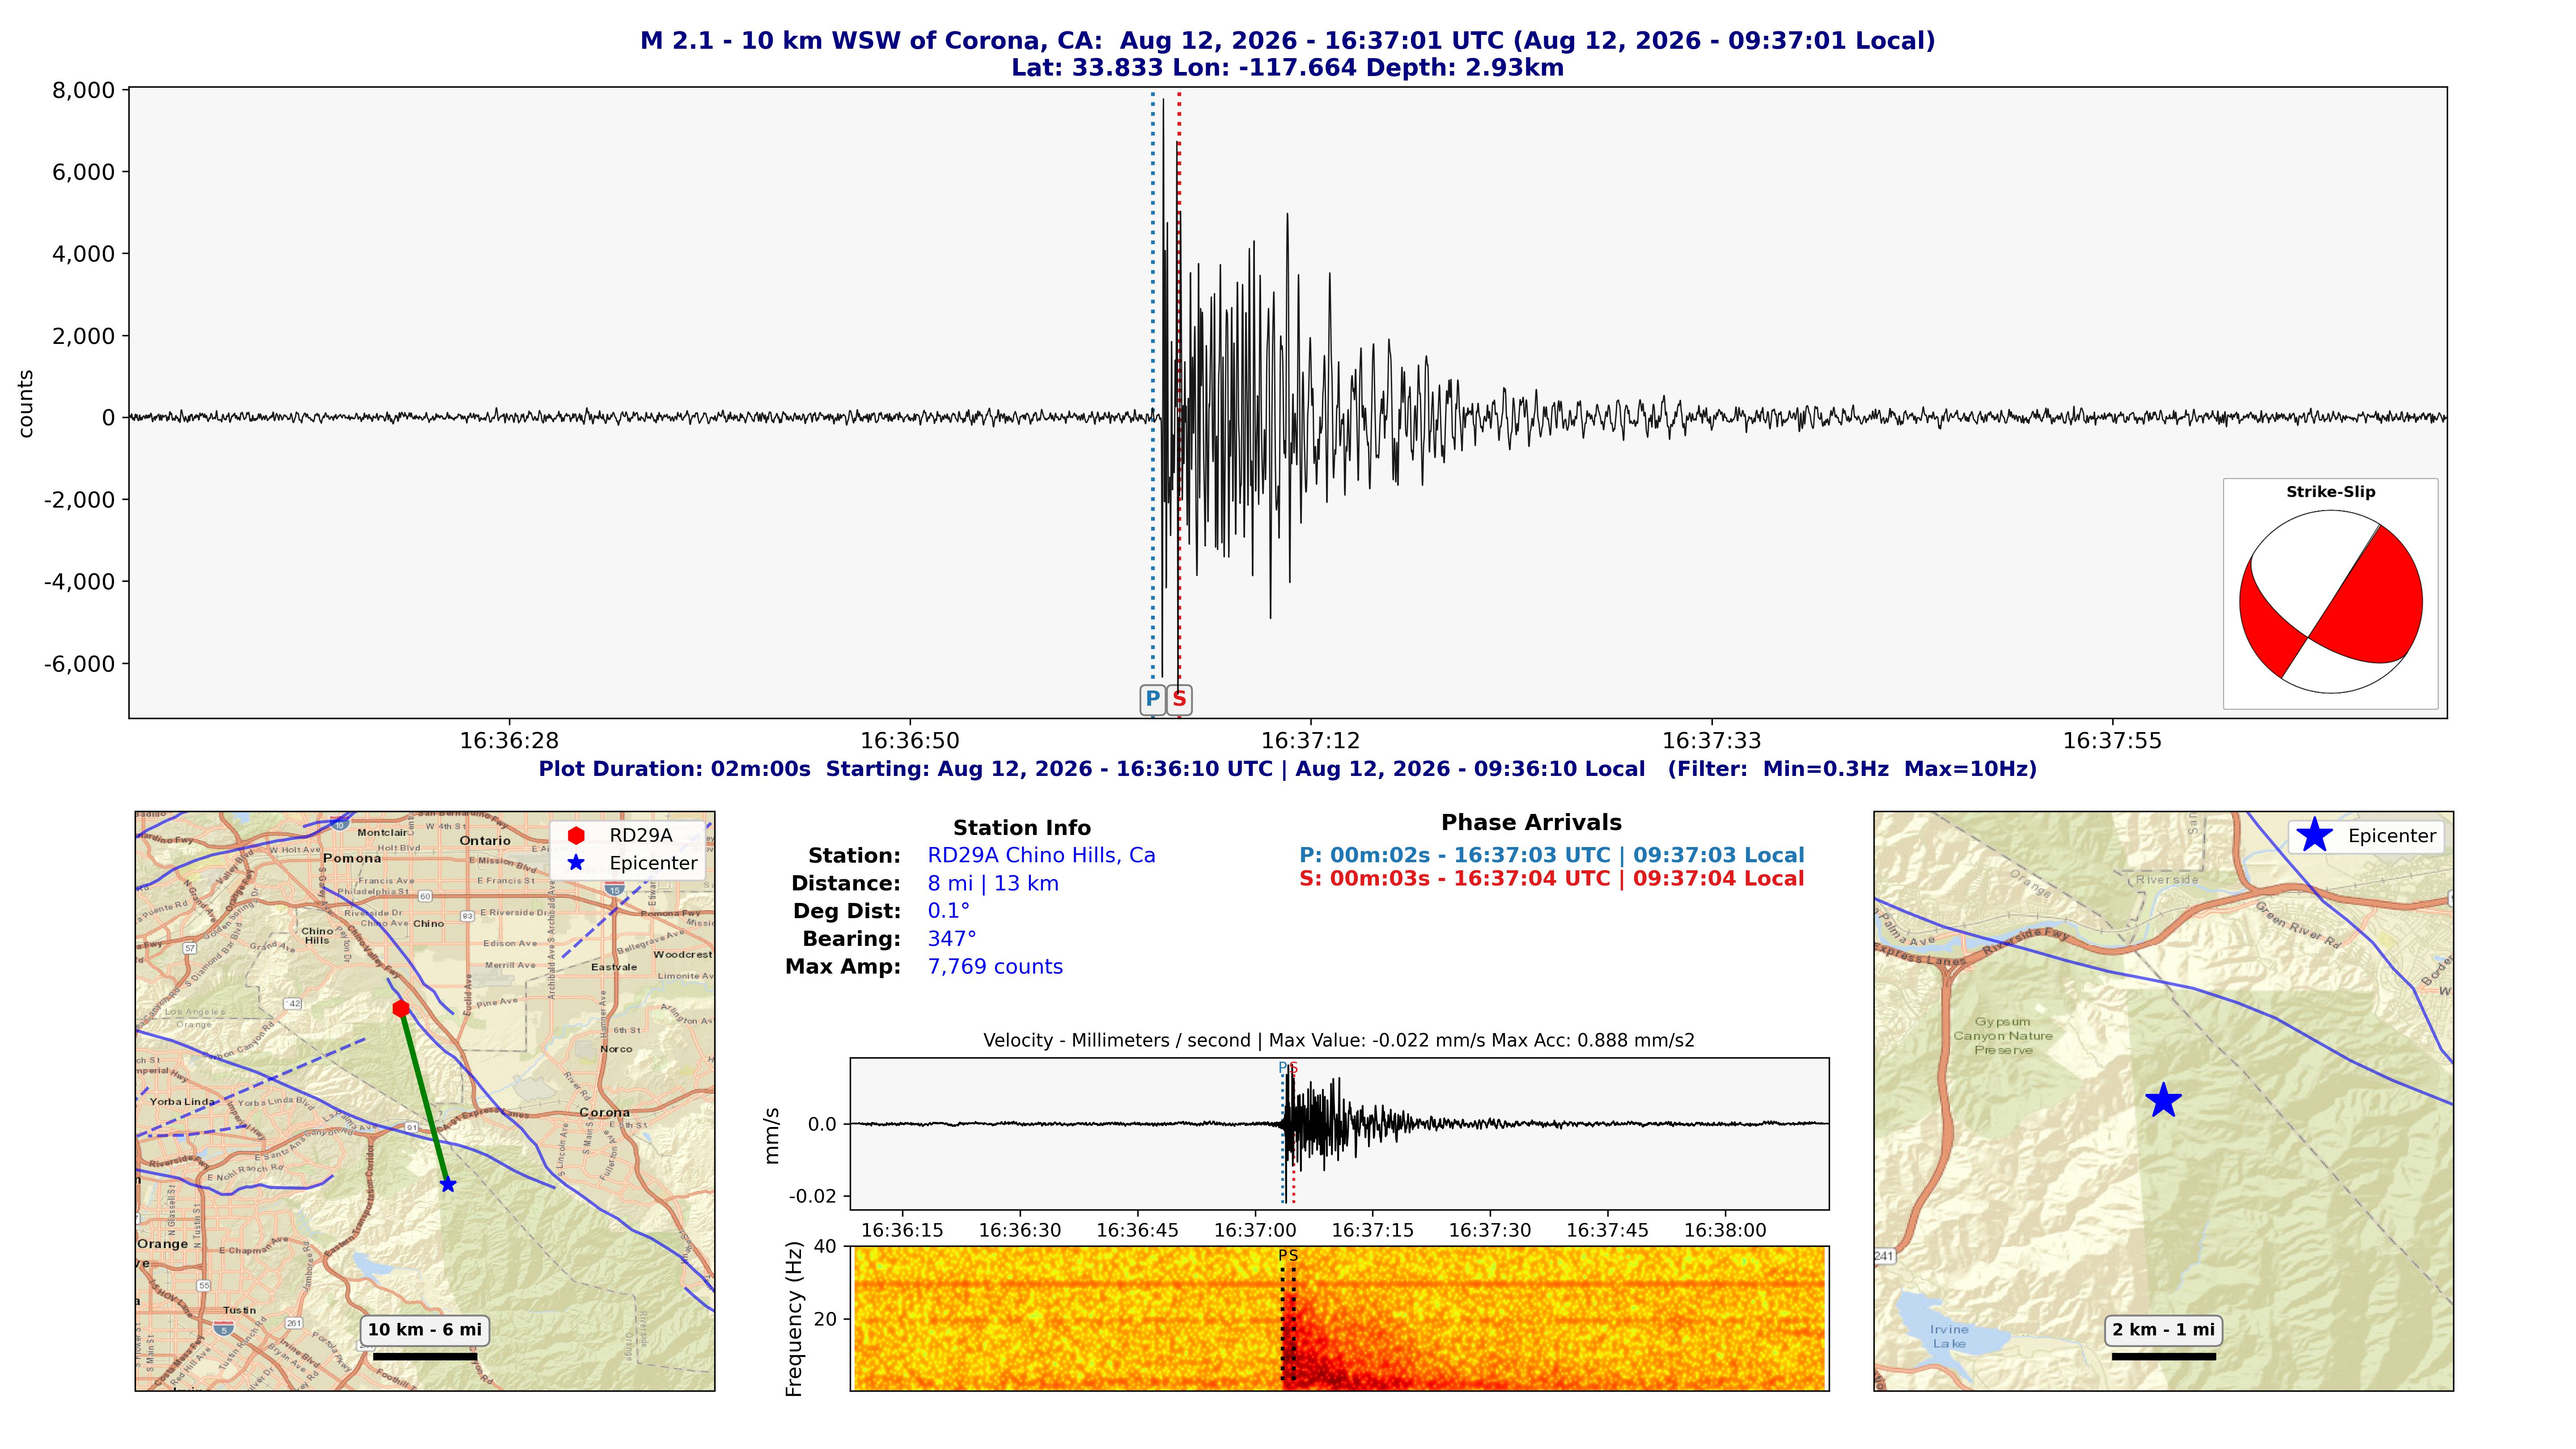Click the Epicenter legend star in right map

point(2314,836)
